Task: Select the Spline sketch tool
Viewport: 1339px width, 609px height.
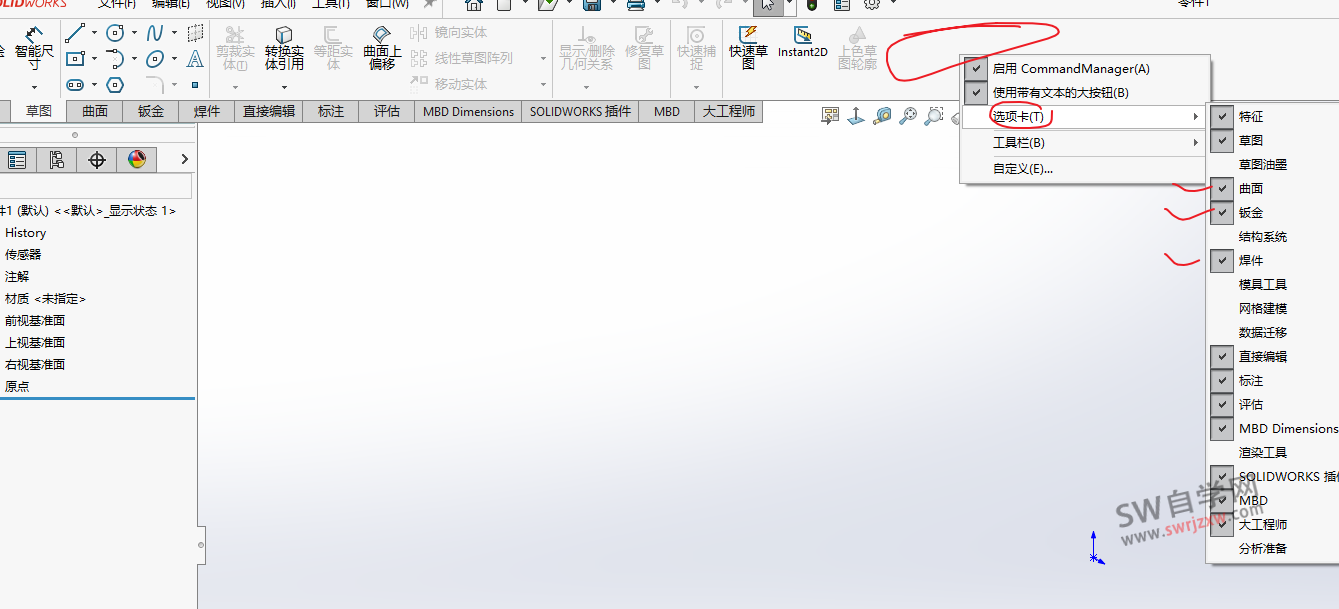Action: click(155, 33)
